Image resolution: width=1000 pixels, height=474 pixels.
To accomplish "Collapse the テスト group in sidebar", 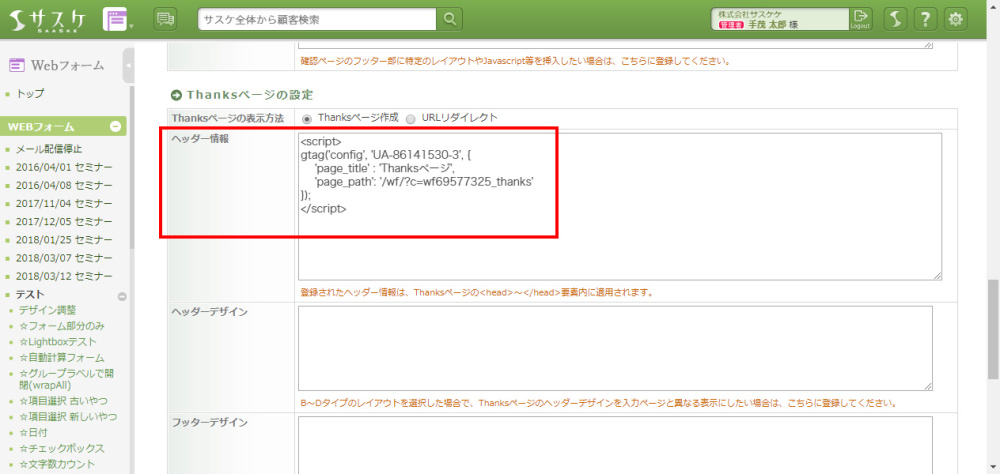I will 122,296.
